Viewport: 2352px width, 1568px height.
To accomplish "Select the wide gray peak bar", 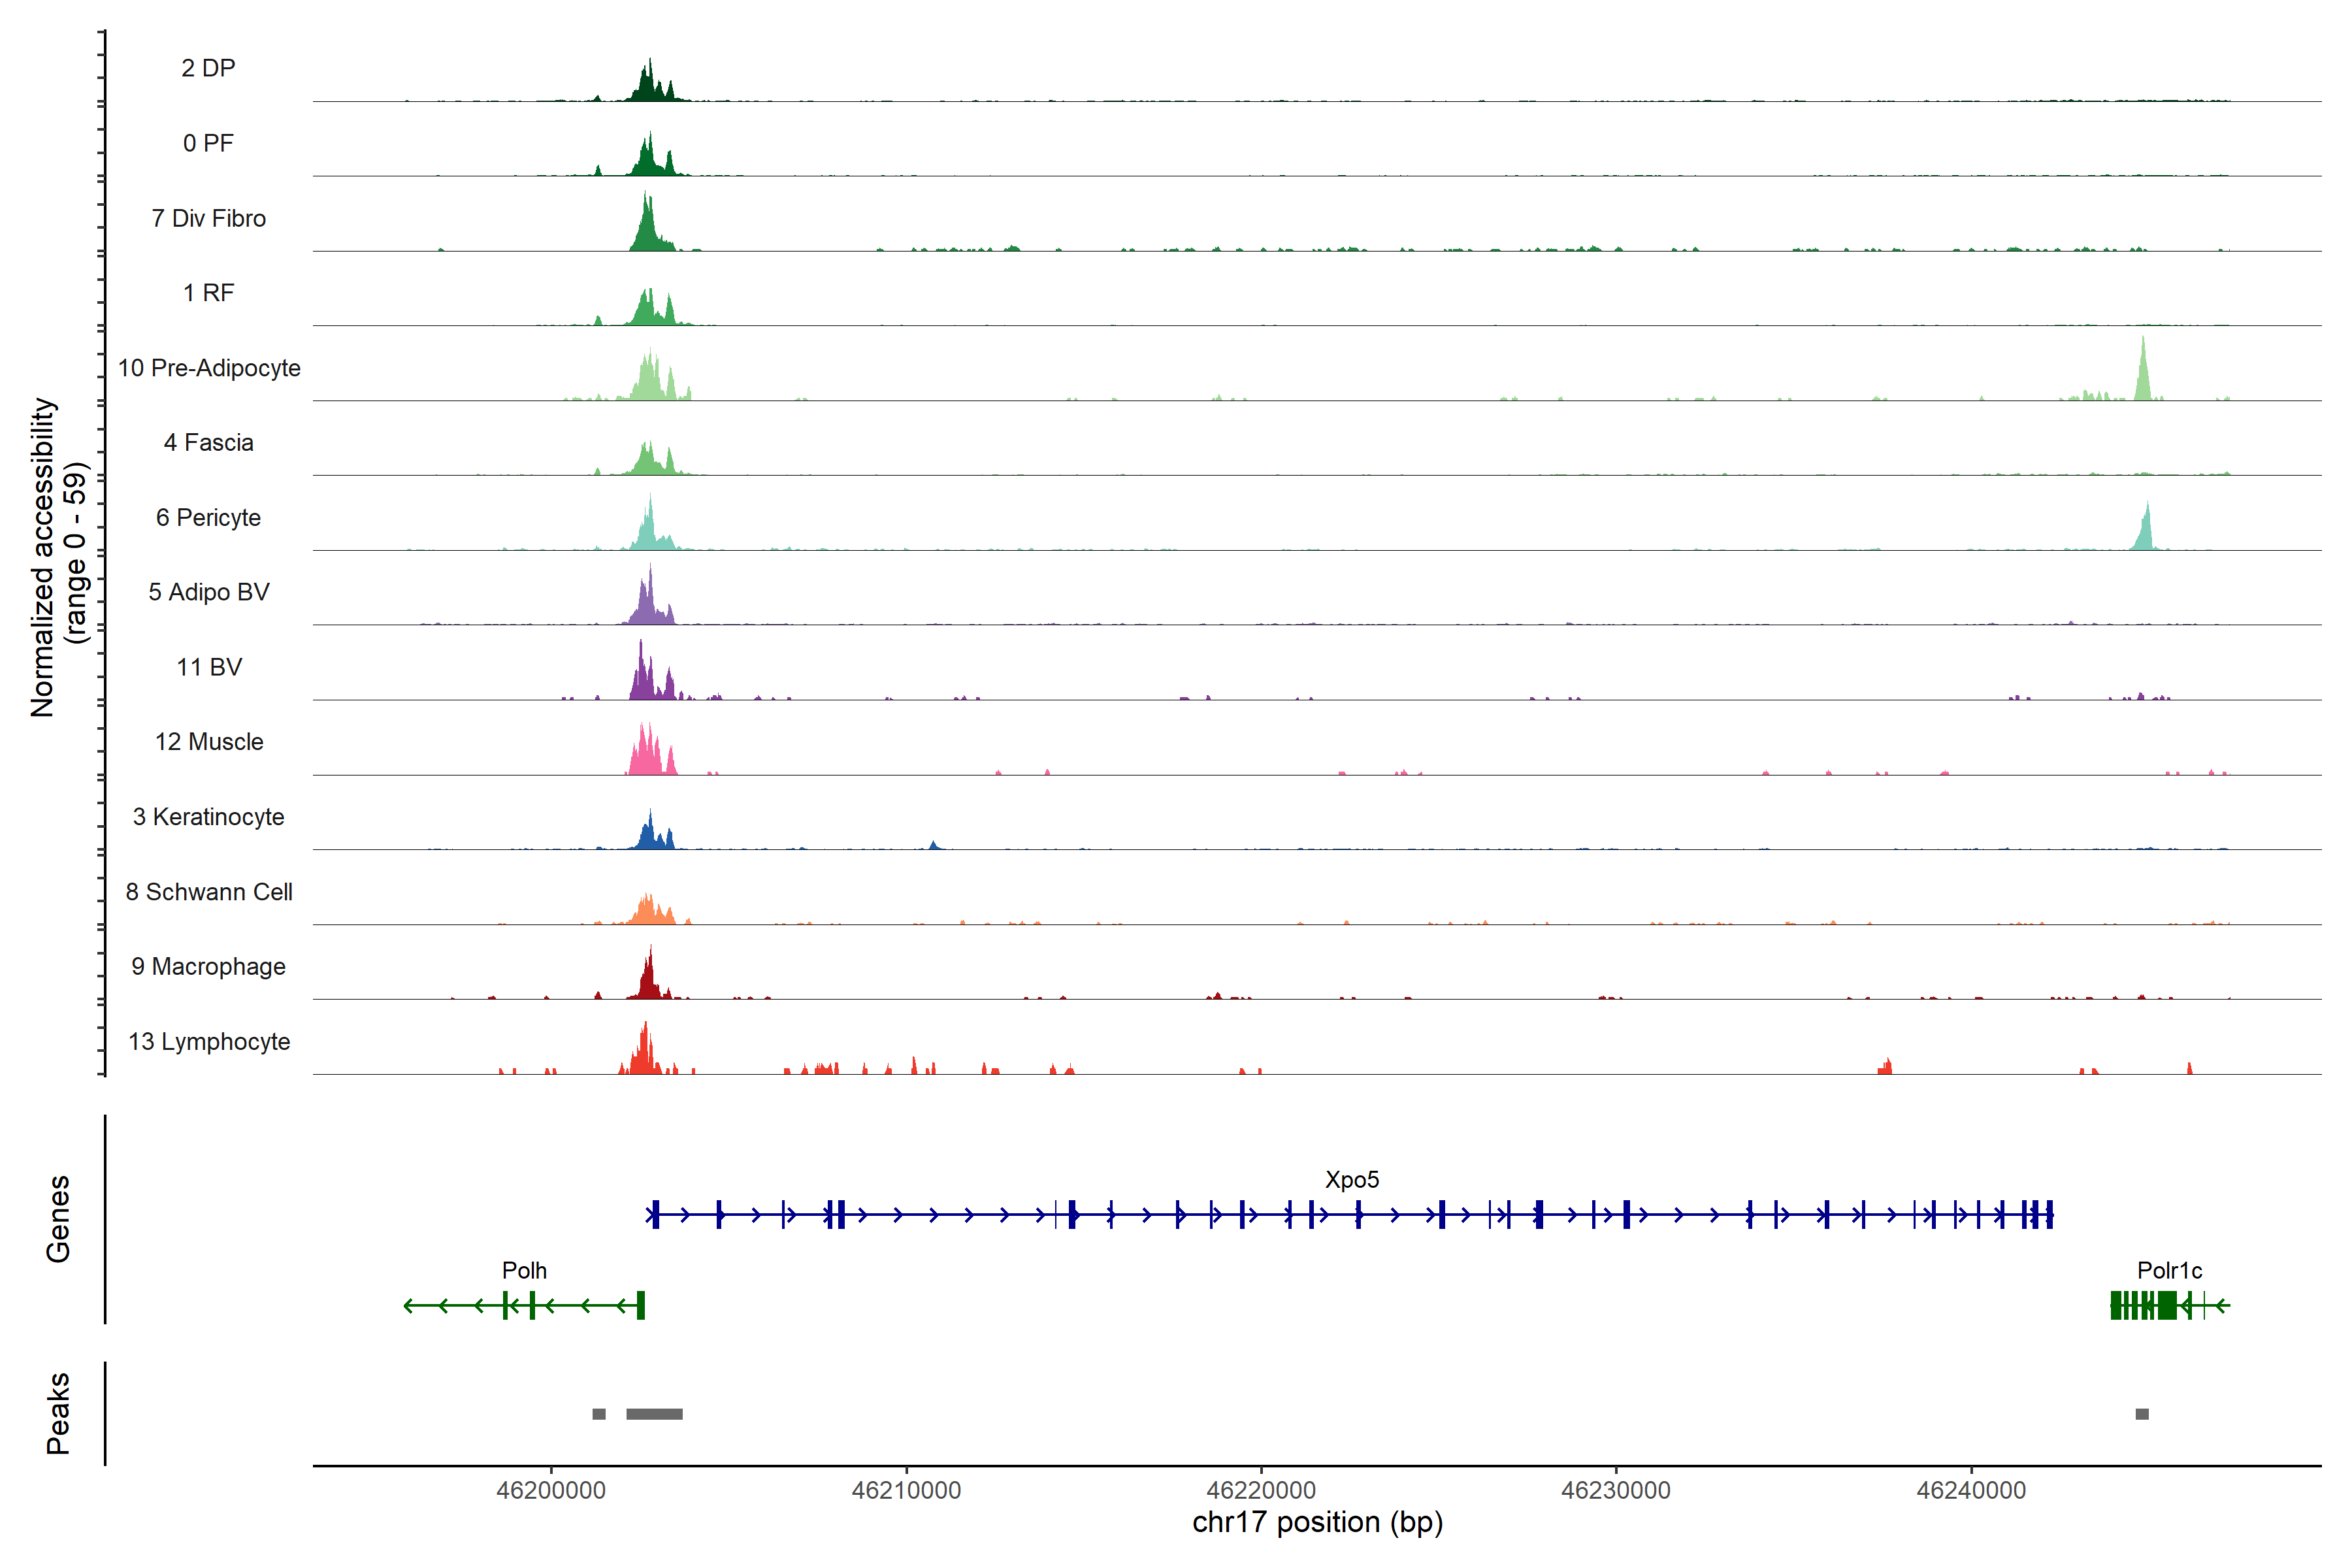I will coord(654,1414).
